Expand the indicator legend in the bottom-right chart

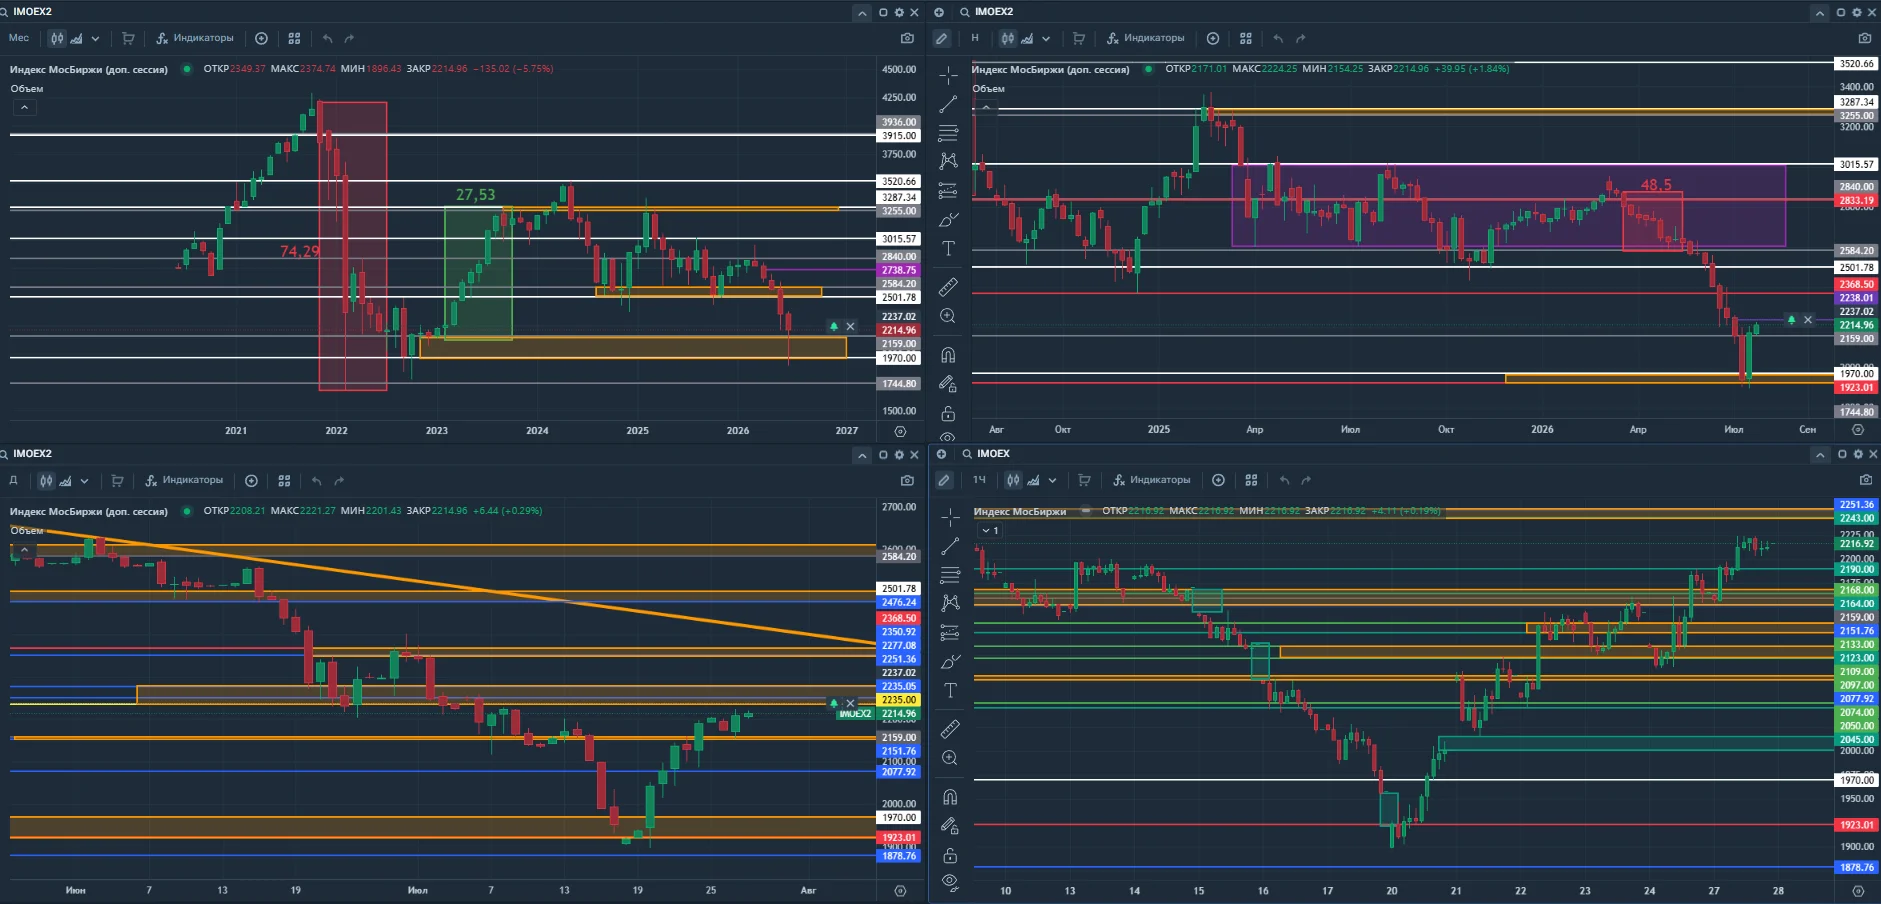[989, 531]
